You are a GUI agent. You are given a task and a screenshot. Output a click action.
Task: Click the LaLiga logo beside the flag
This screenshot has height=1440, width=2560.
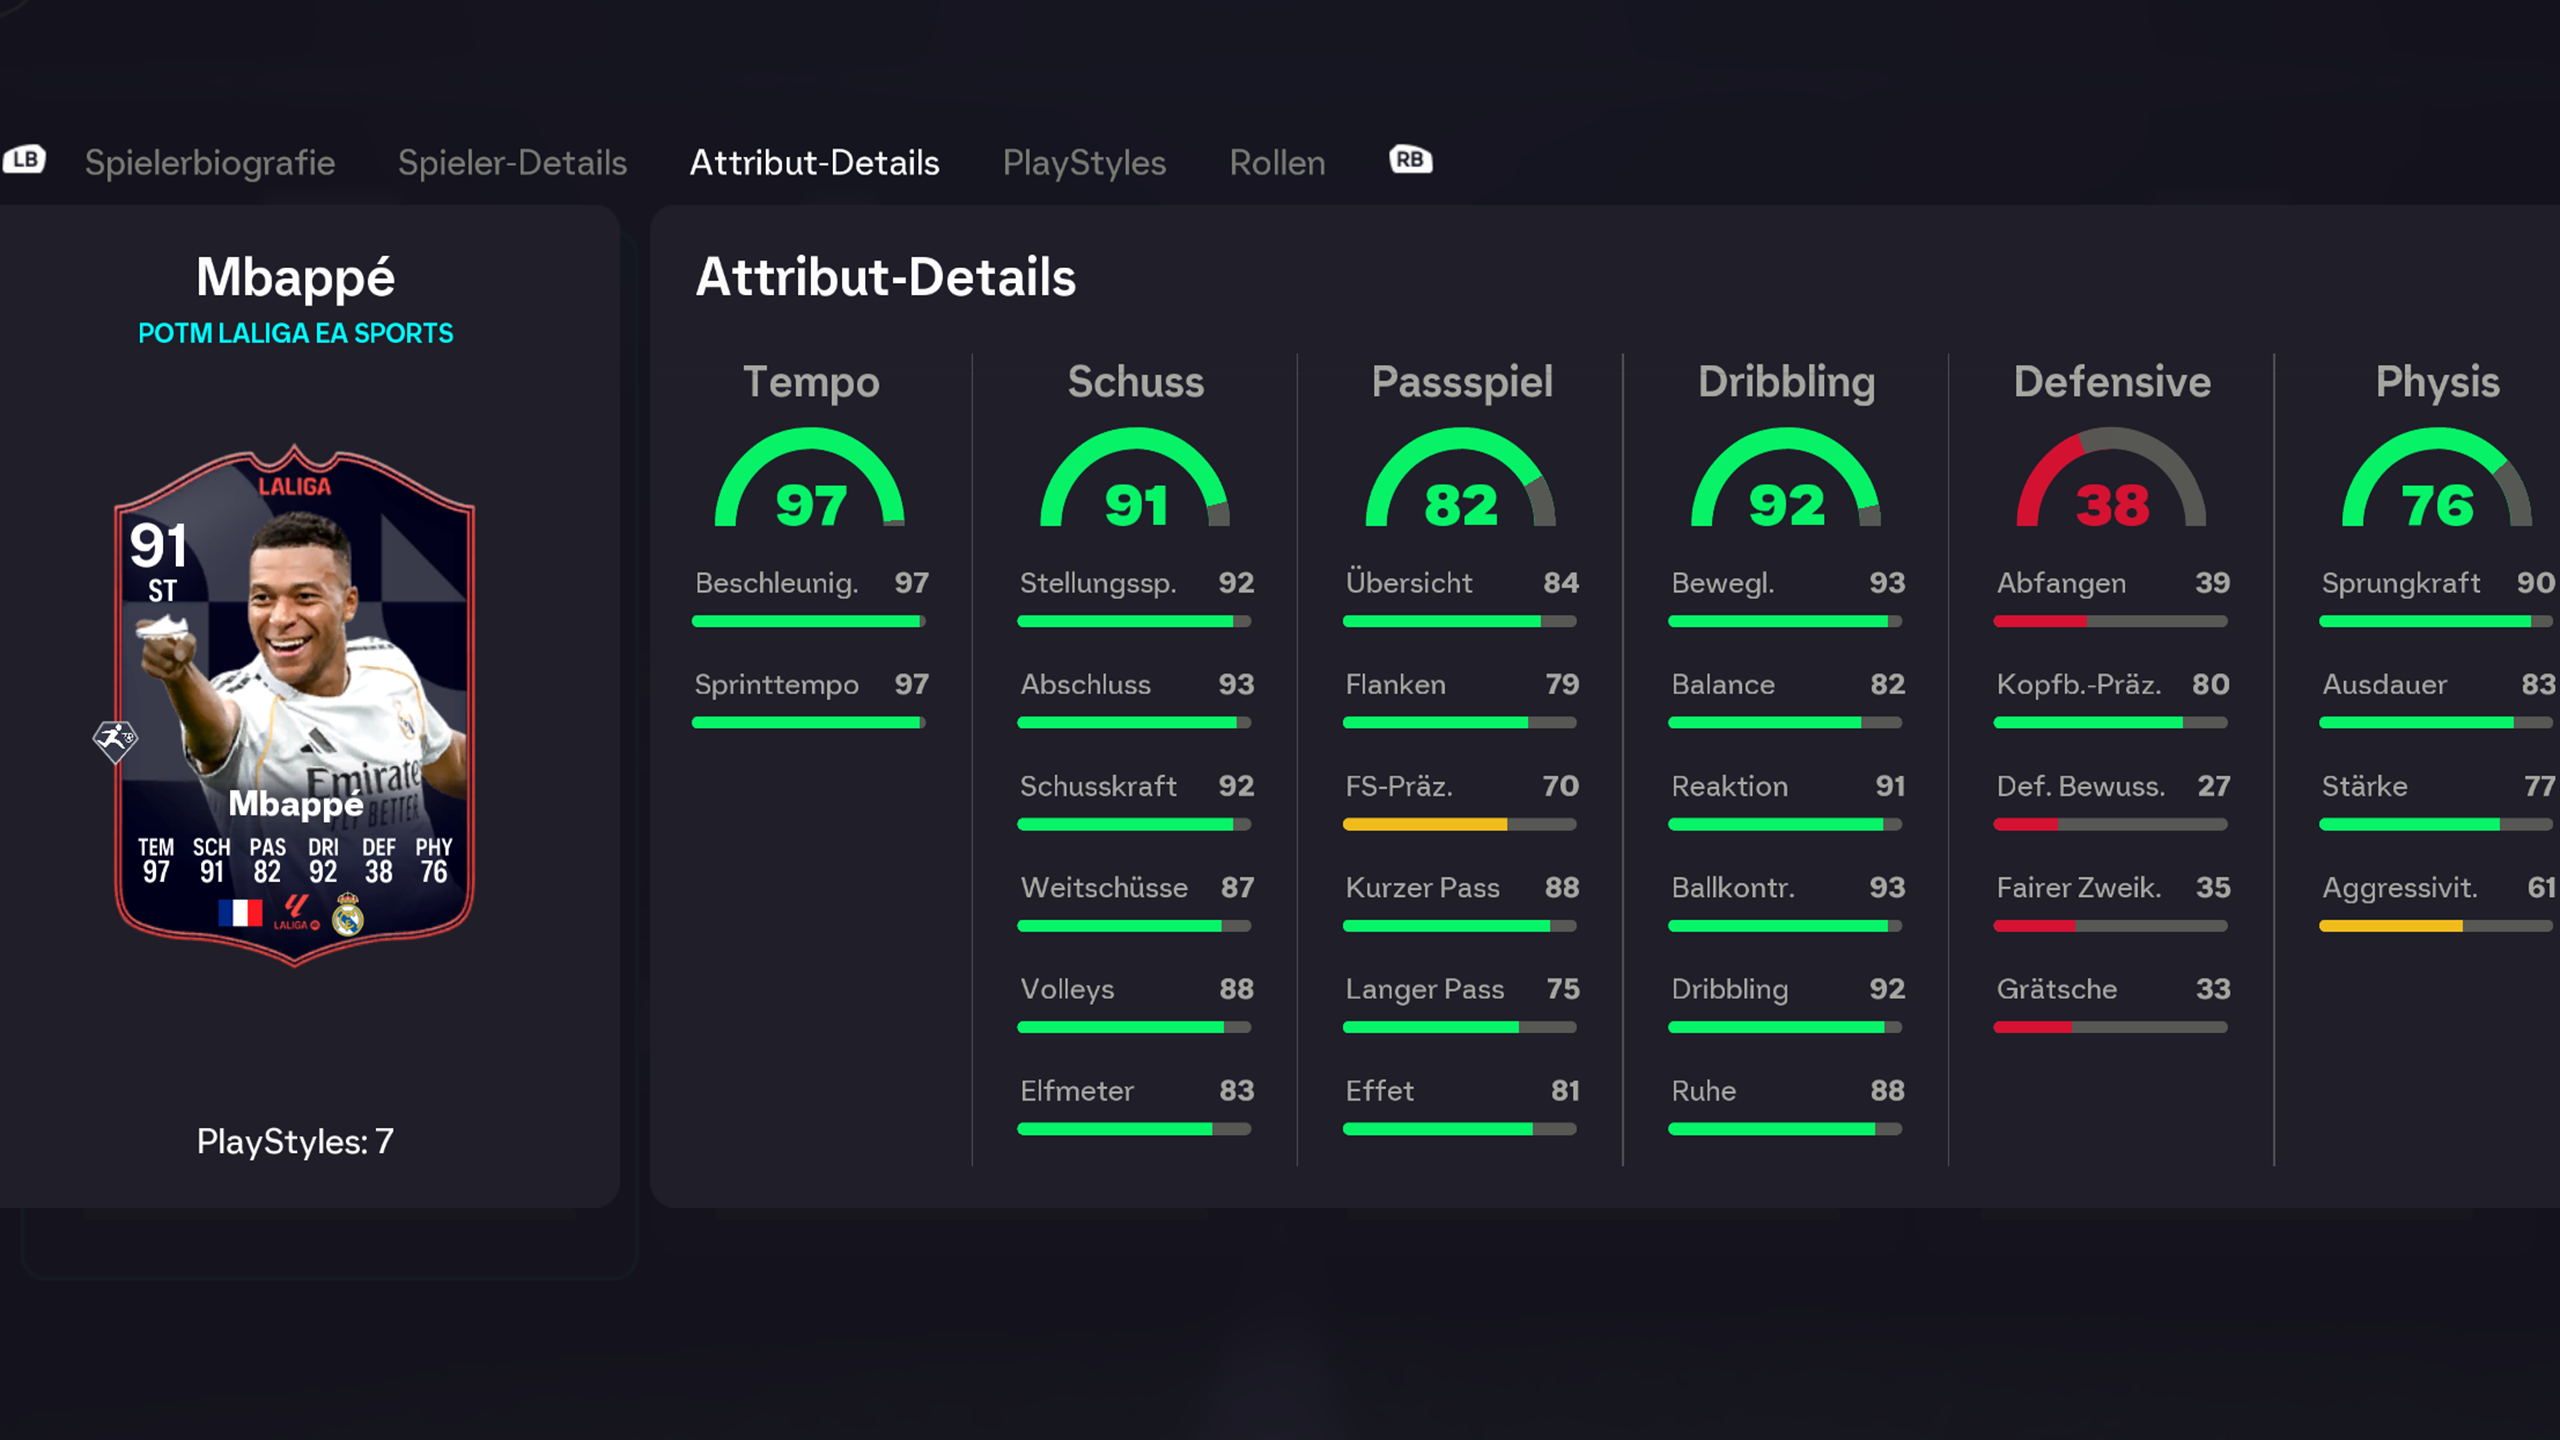coord(296,912)
